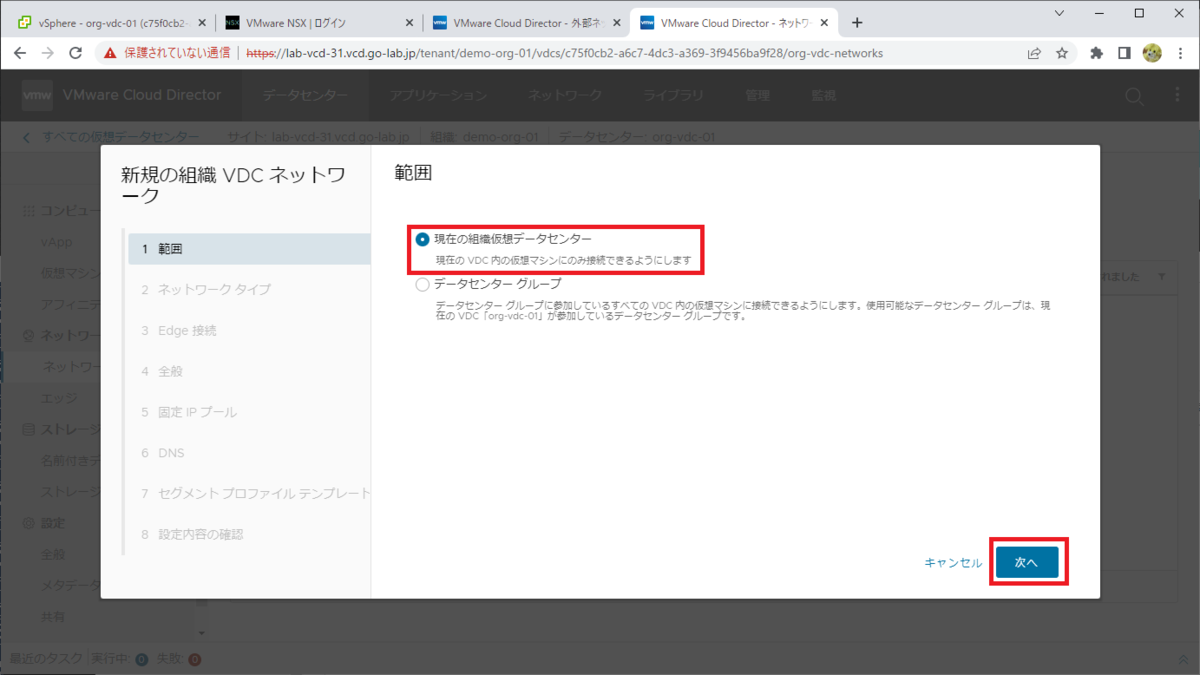
Task: Click the vmw logo in Cloud Director header
Action: 37,95
